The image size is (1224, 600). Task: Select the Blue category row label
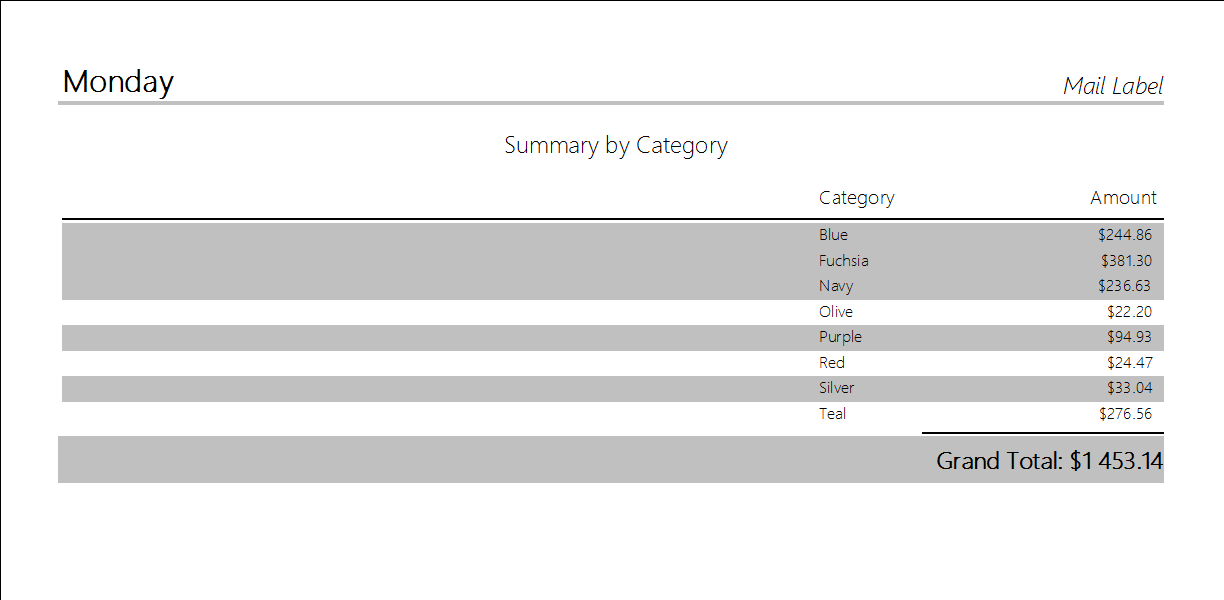coord(833,235)
